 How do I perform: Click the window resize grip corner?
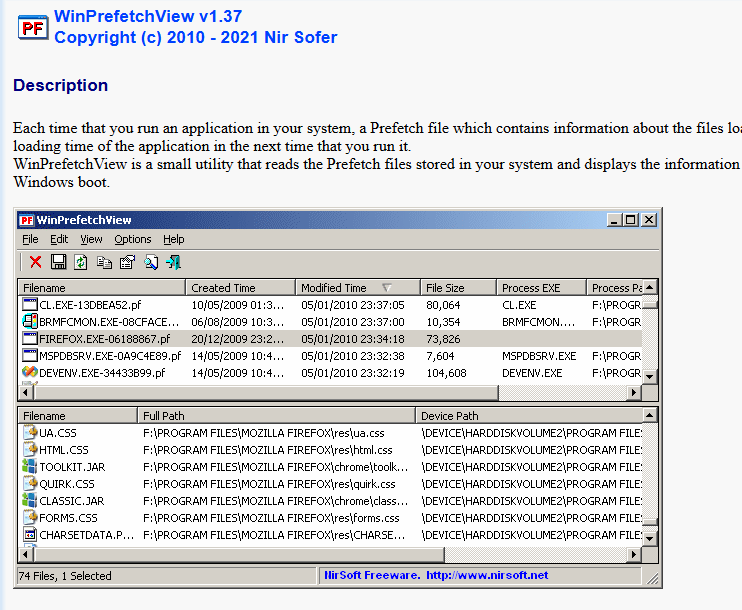(x=652, y=578)
